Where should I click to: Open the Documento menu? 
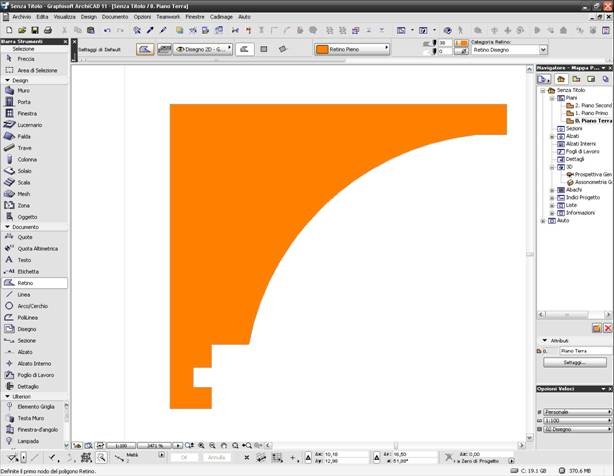coord(114,17)
